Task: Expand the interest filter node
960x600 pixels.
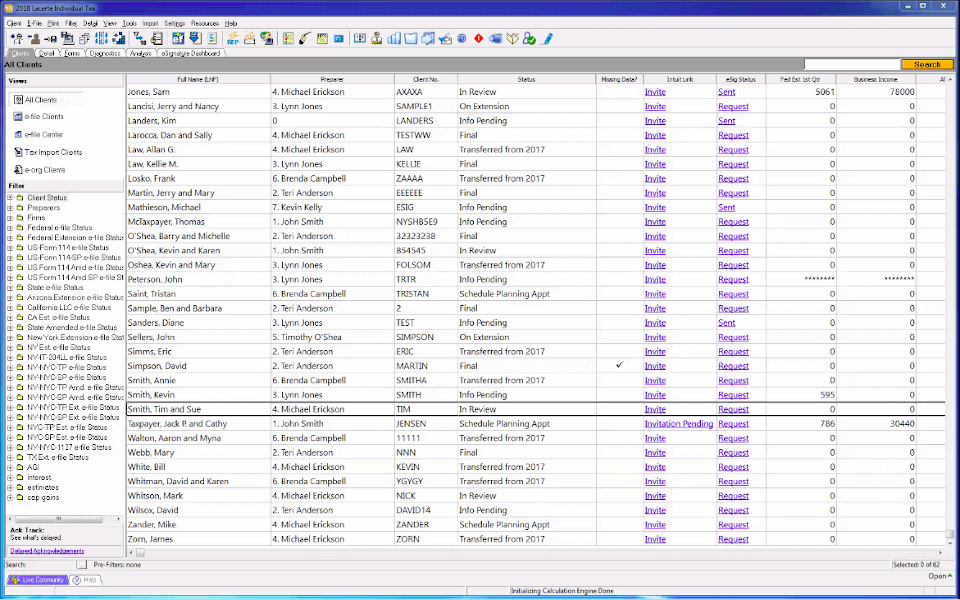Action: [10, 478]
